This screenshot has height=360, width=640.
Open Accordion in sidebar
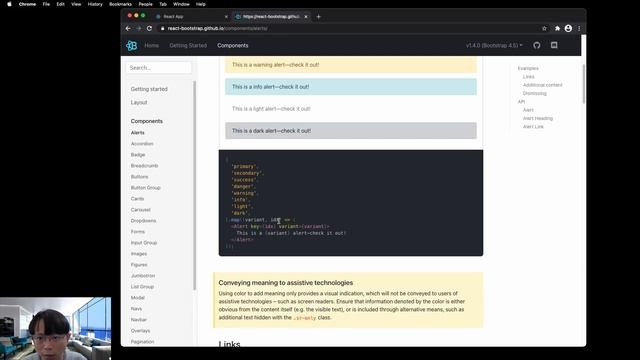(142, 144)
